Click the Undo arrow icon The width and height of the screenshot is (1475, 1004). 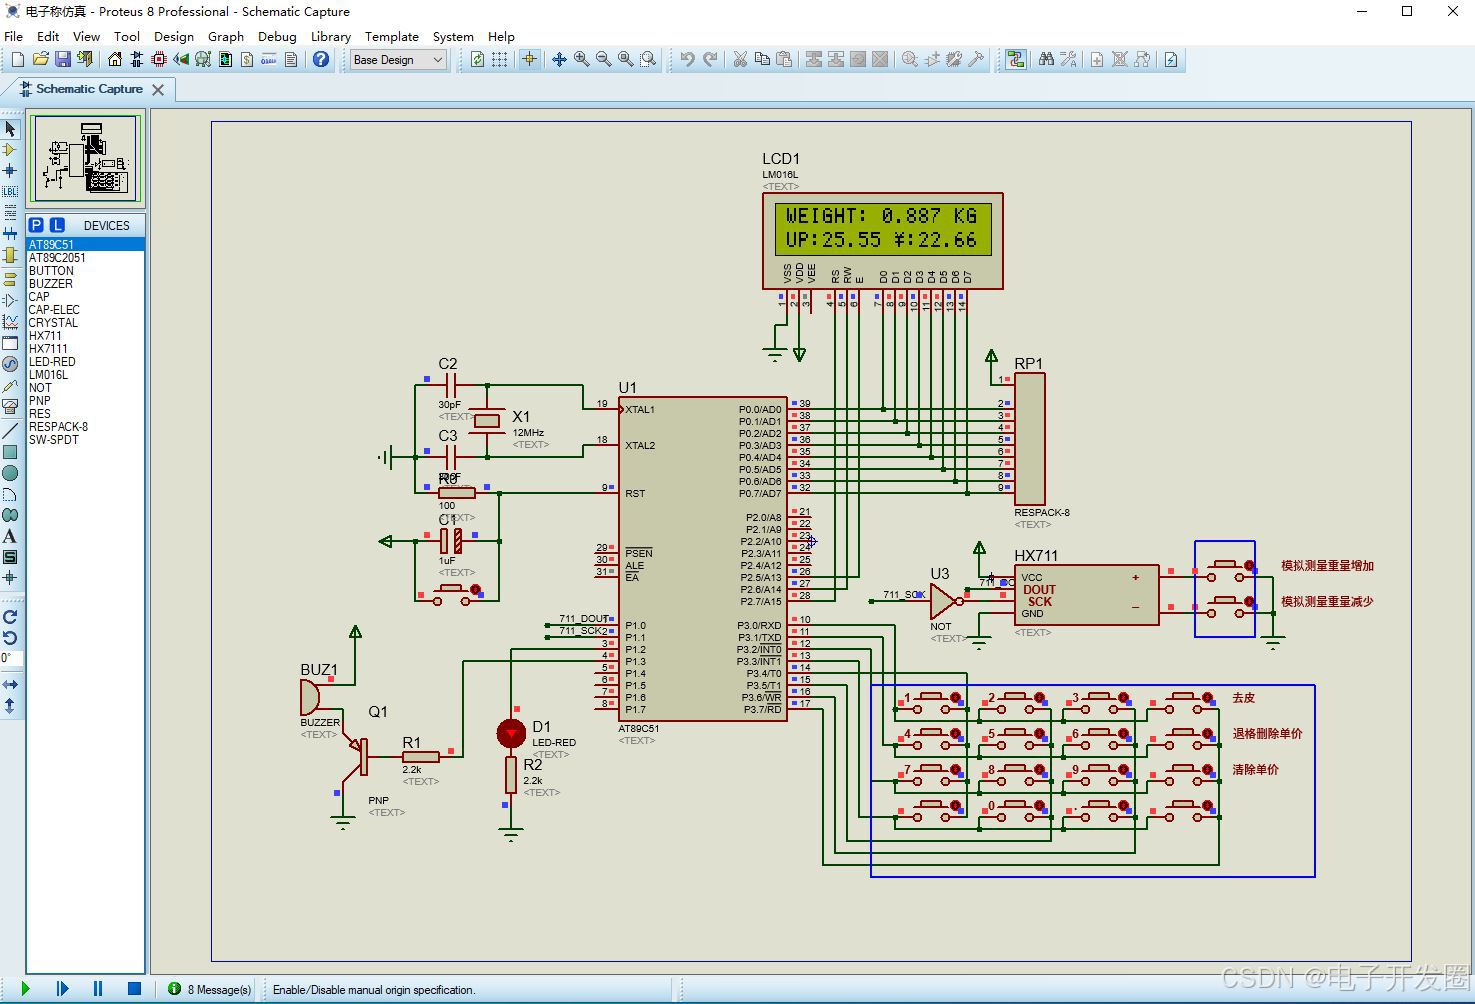point(688,60)
